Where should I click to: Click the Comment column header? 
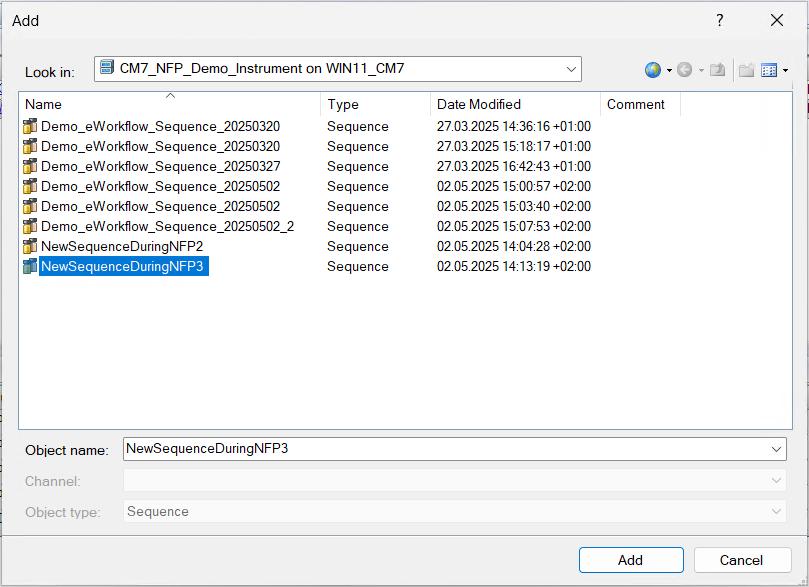point(641,104)
